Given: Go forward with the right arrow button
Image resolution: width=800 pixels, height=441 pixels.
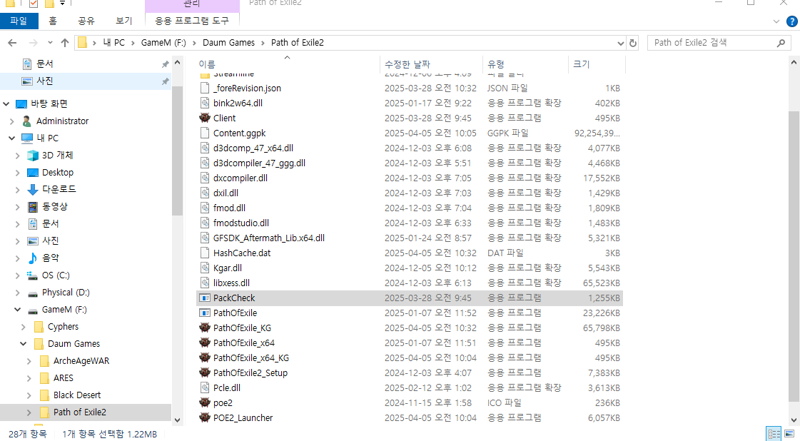Looking at the screenshot, I should click(x=33, y=43).
